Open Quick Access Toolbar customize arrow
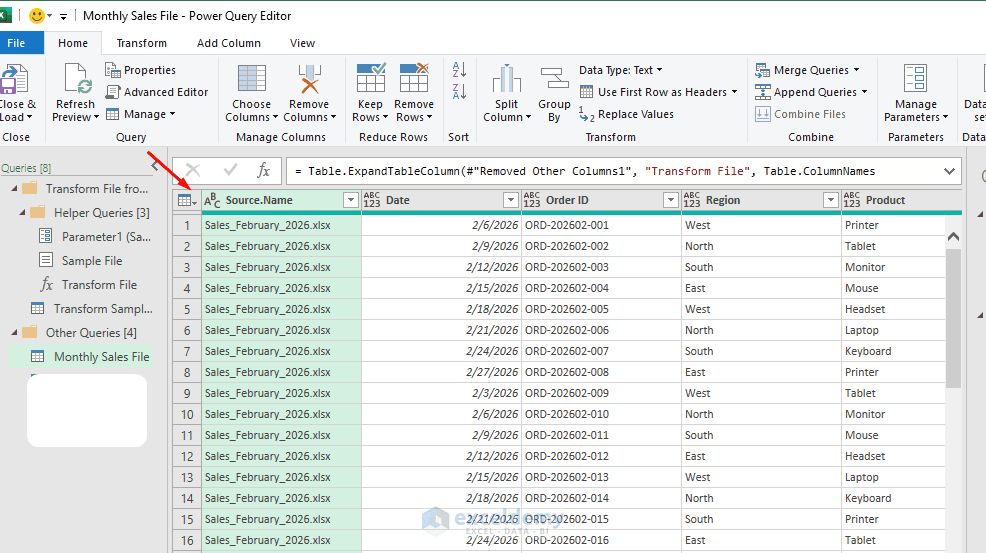The height and width of the screenshot is (553, 986). click(64, 16)
